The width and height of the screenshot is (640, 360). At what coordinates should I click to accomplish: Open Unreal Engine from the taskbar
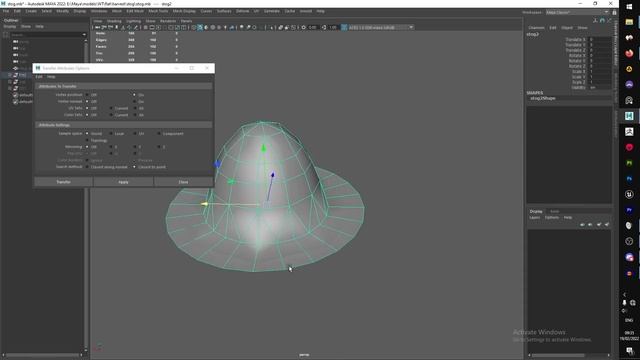[629, 194]
